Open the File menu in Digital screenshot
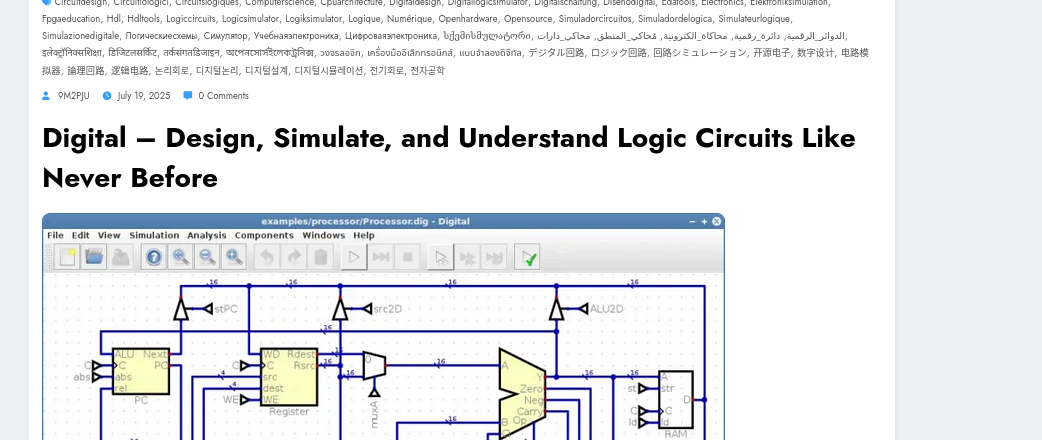Image resolution: width=1042 pixels, height=440 pixels. click(x=55, y=235)
